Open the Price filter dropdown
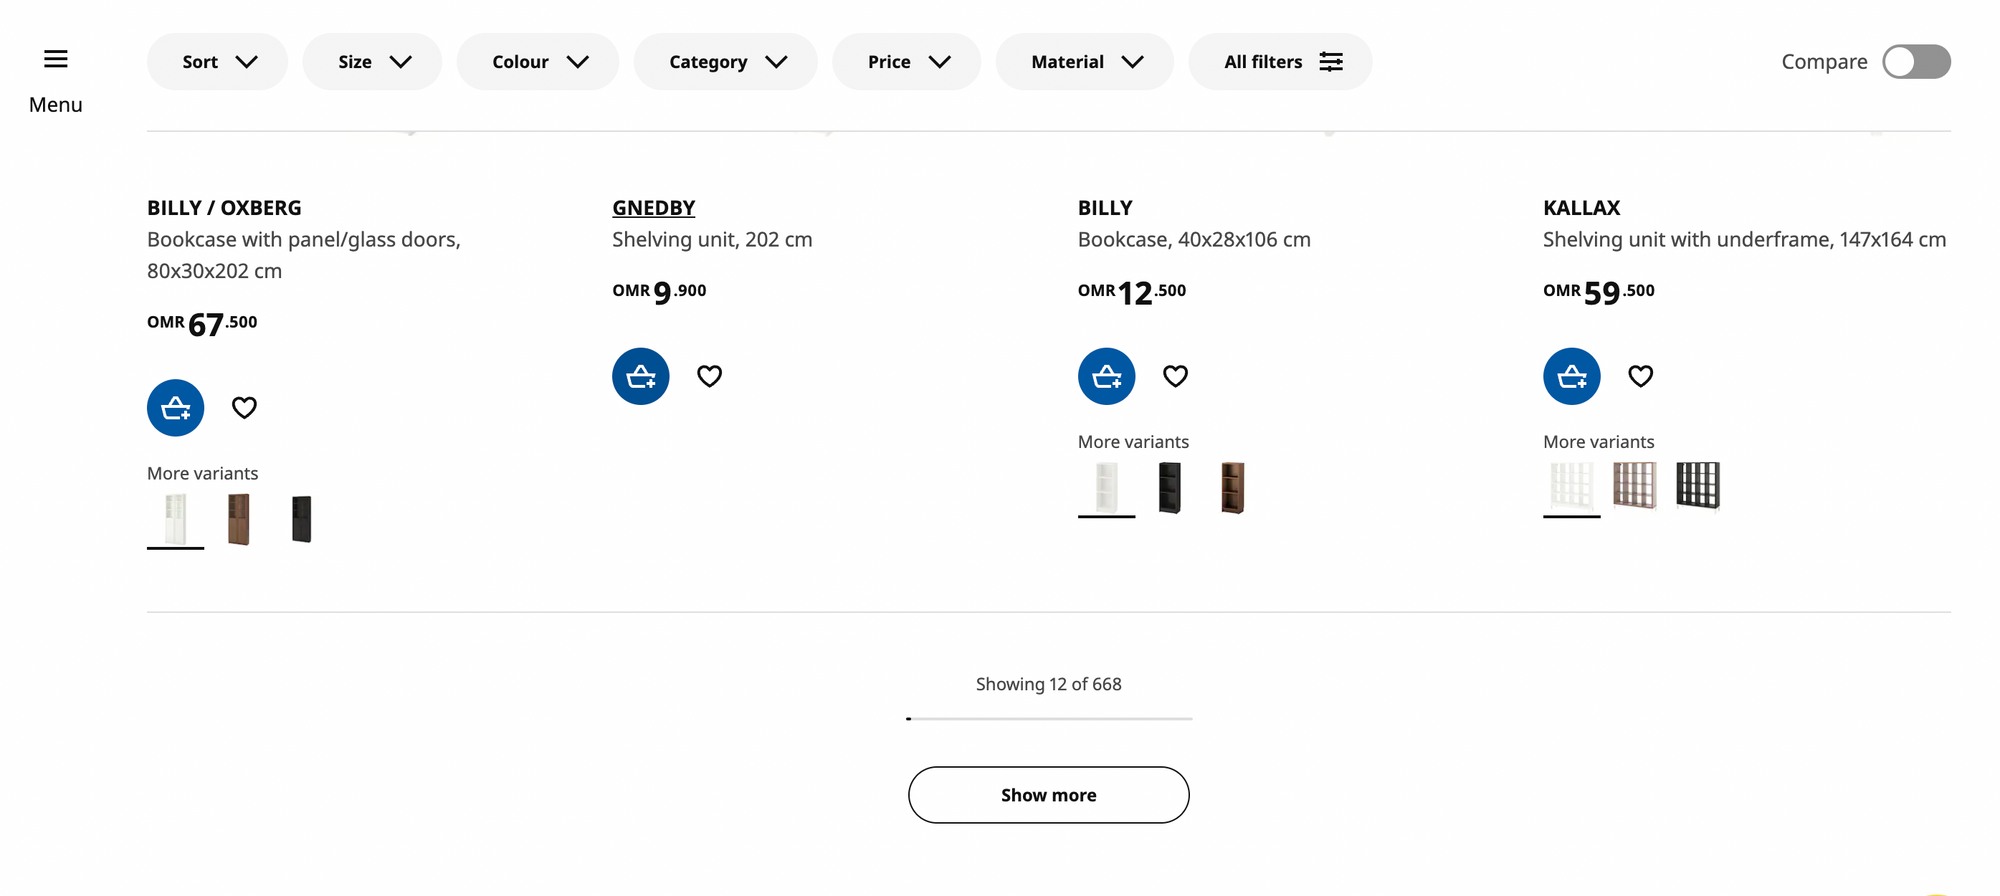This screenshot has height=896, width=2000. click(906, 62)
